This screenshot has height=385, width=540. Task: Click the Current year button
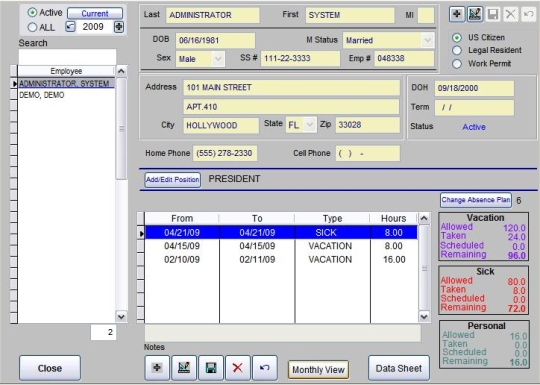[x=95, y=13]
